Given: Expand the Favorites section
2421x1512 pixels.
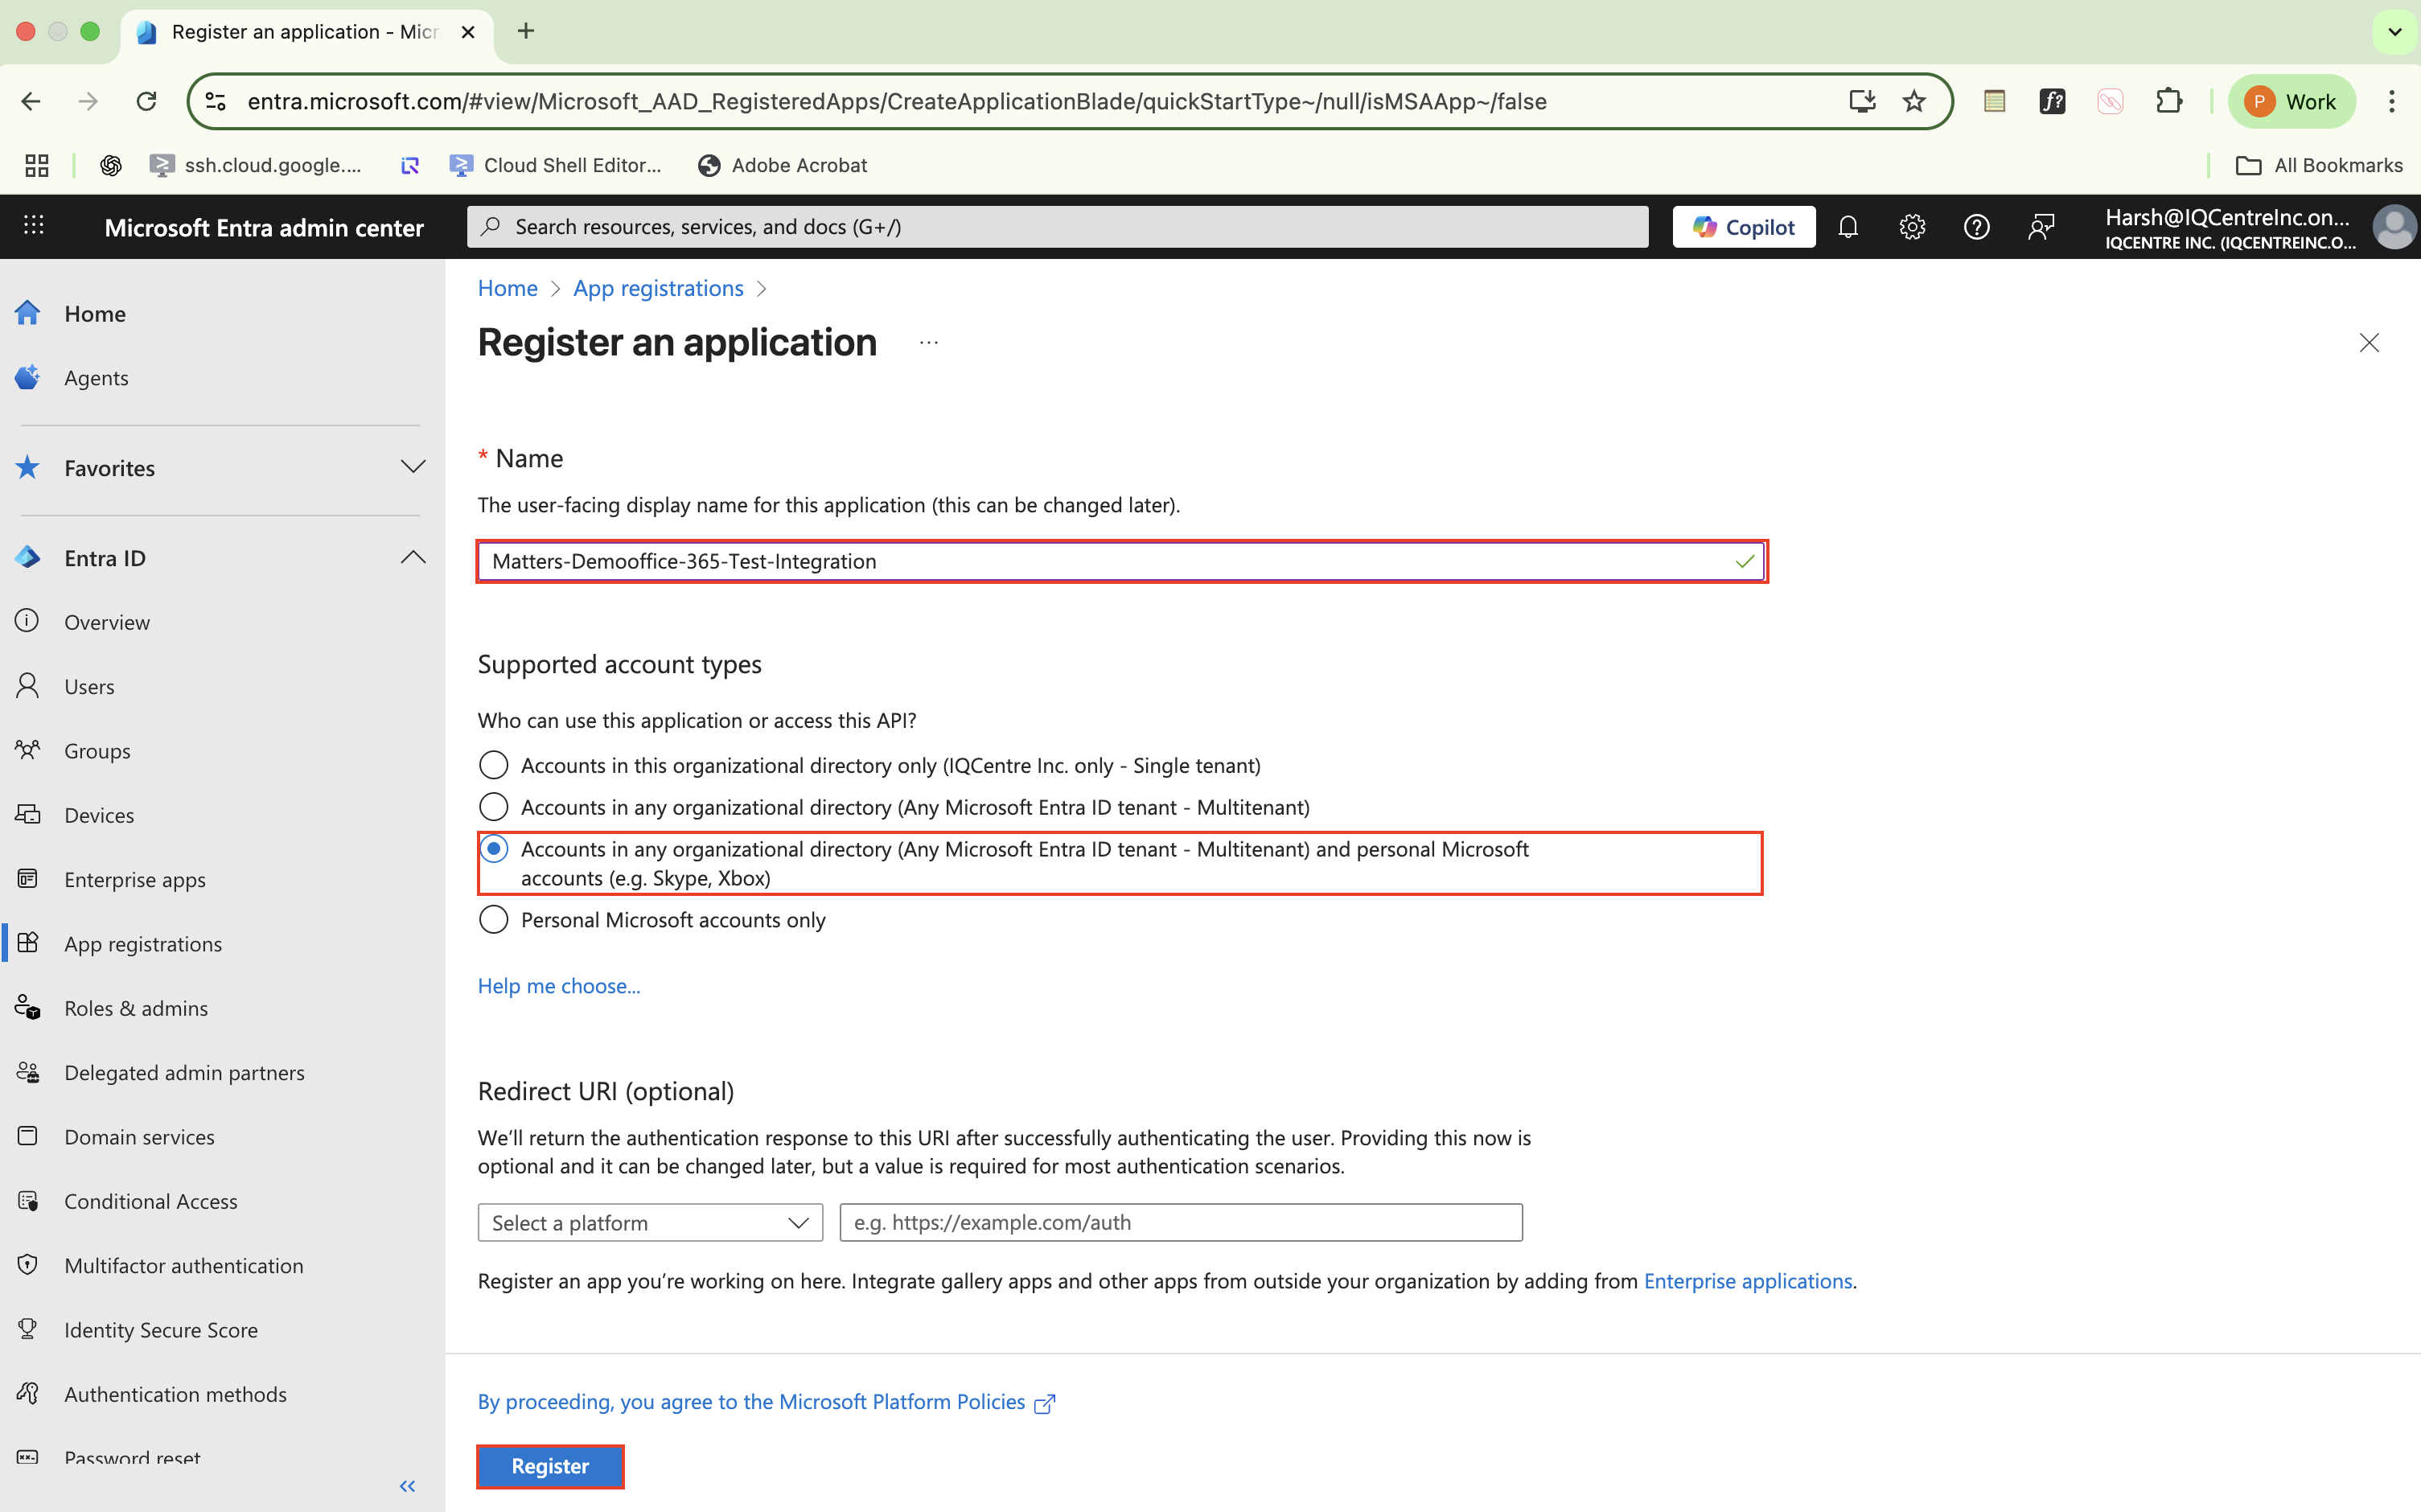Looking at the screenshot, I should (413, 467).
